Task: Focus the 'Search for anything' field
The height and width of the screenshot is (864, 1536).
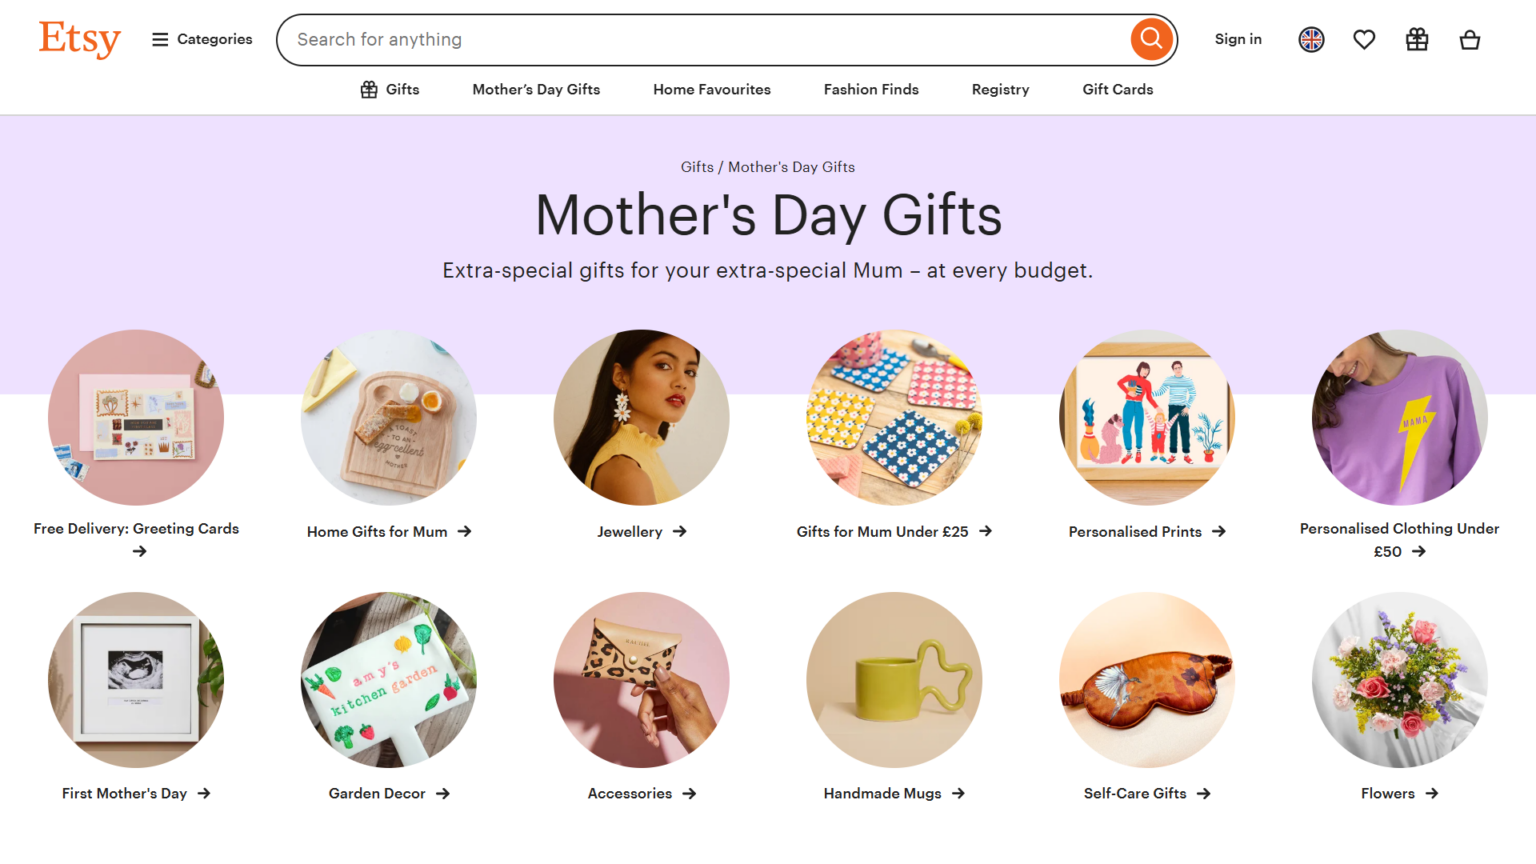Action: (x=700, y=40)
